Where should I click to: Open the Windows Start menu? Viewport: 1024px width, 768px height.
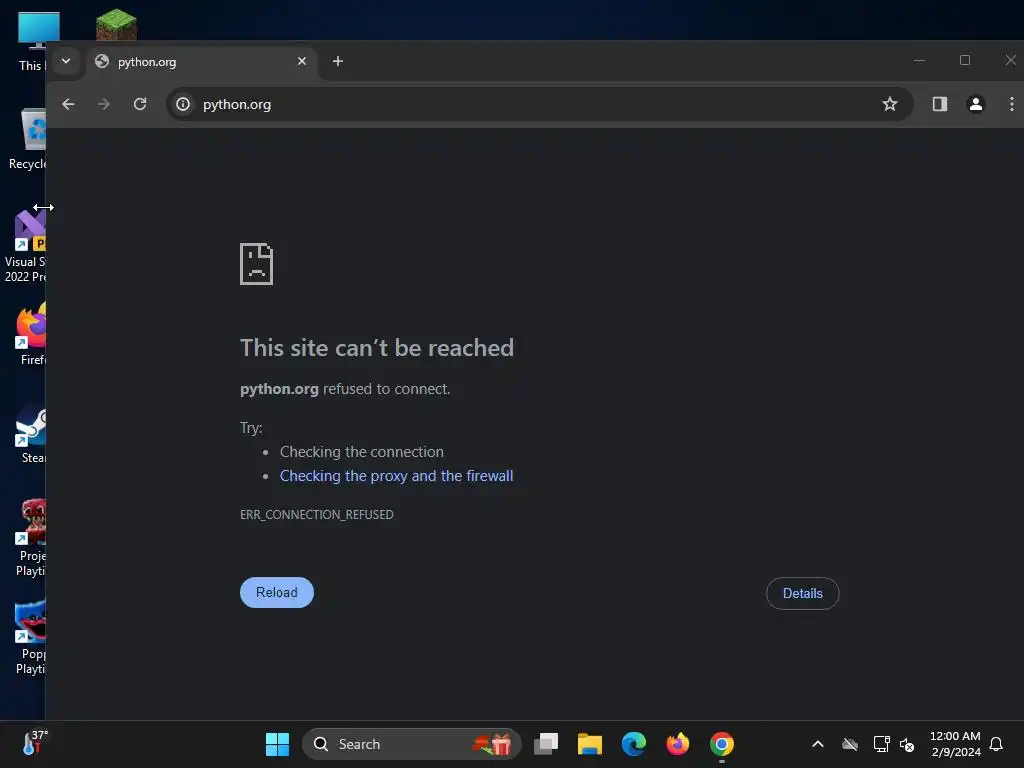pyautogui.click(x=278, y=744)
